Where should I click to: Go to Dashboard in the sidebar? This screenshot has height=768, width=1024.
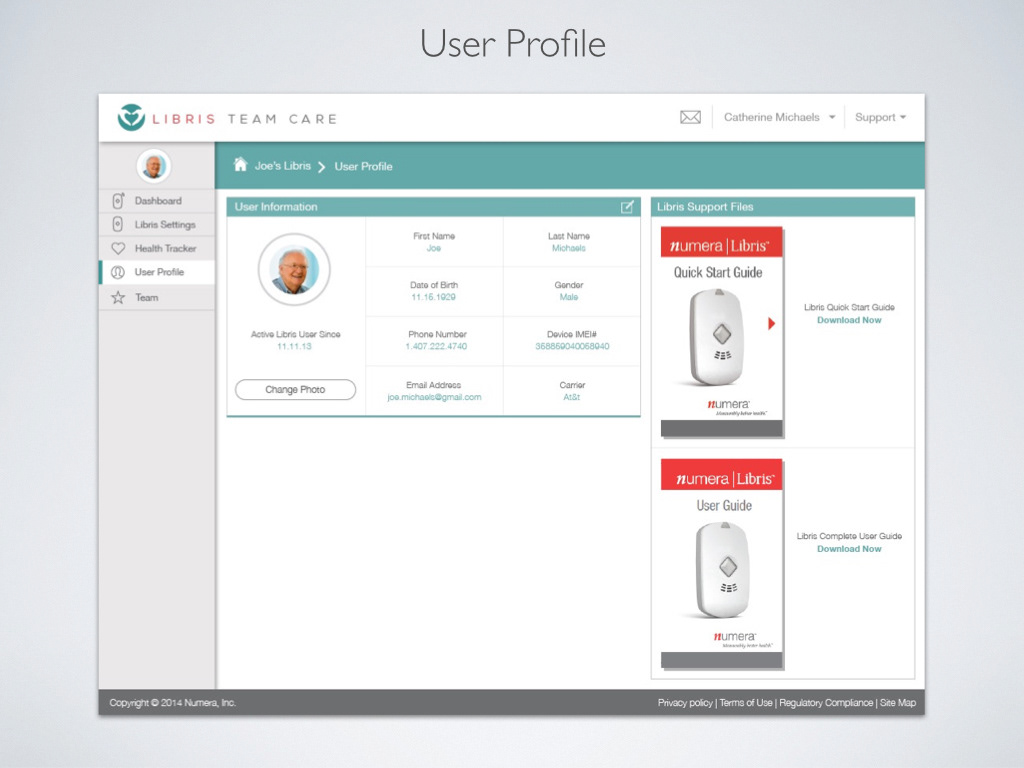157,200
